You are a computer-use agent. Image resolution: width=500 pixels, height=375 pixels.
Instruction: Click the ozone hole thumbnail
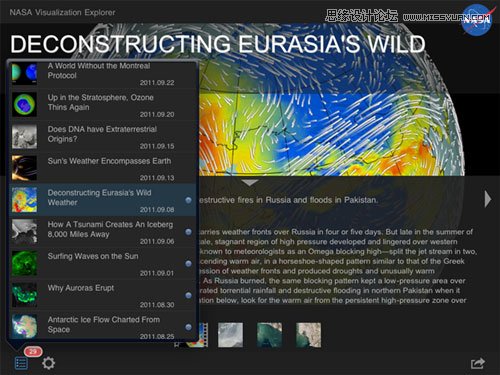pyautogui.click(x=24, y=104)
